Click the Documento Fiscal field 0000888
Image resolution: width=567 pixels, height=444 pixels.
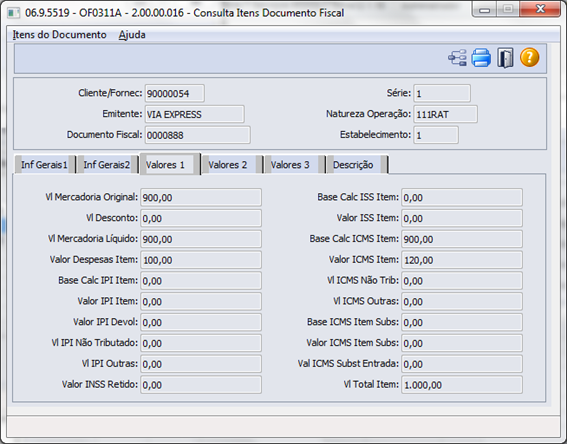point(197,135)
